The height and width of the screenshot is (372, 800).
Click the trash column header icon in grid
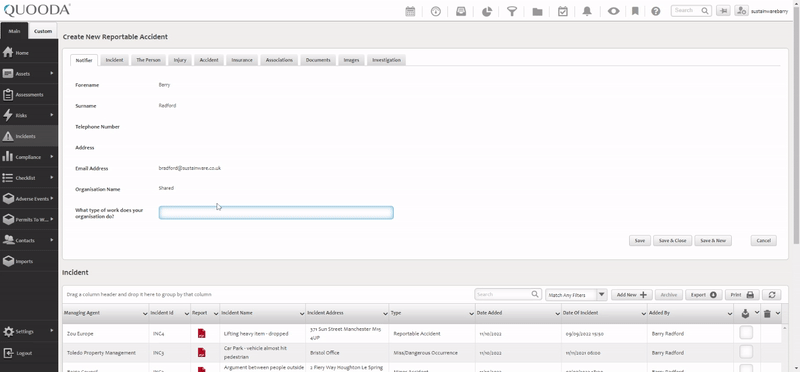click(767, 314)
